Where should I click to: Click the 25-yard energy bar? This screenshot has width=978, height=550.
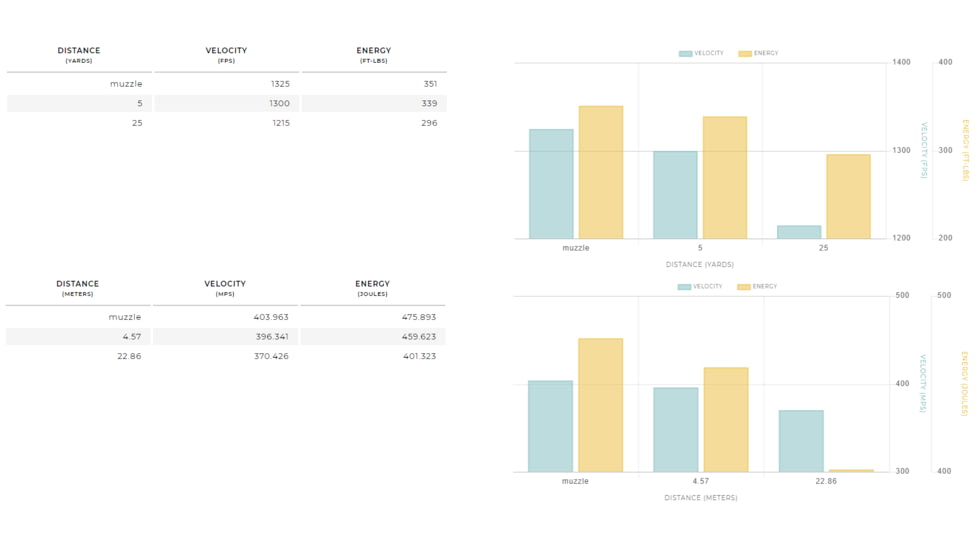point(848,196)
